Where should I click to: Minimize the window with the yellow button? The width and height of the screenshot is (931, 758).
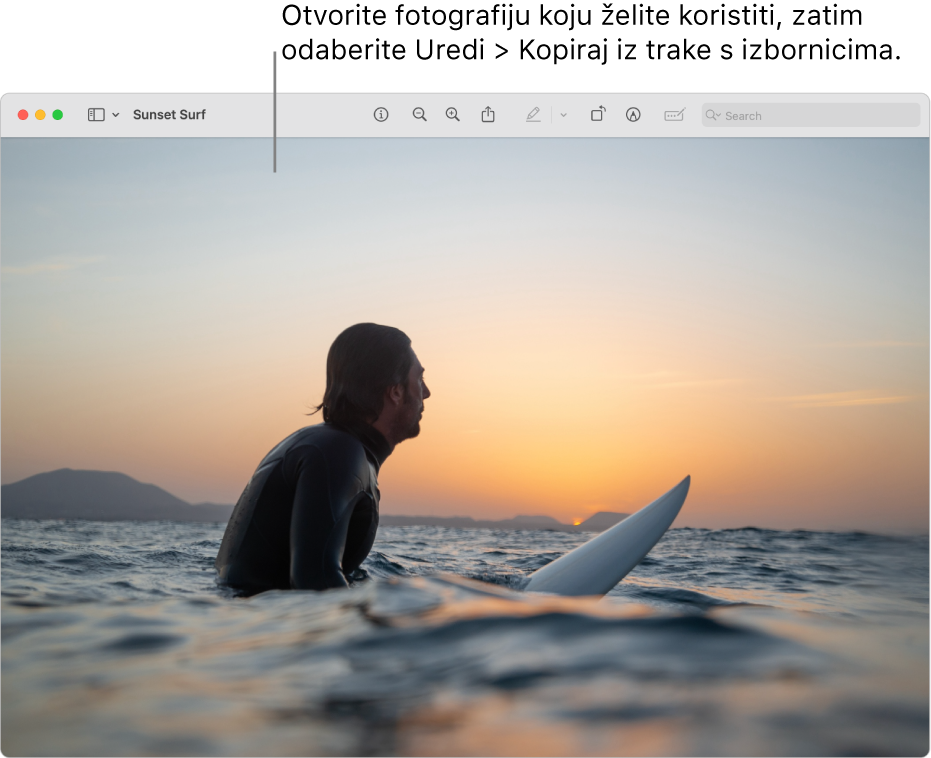40,115
